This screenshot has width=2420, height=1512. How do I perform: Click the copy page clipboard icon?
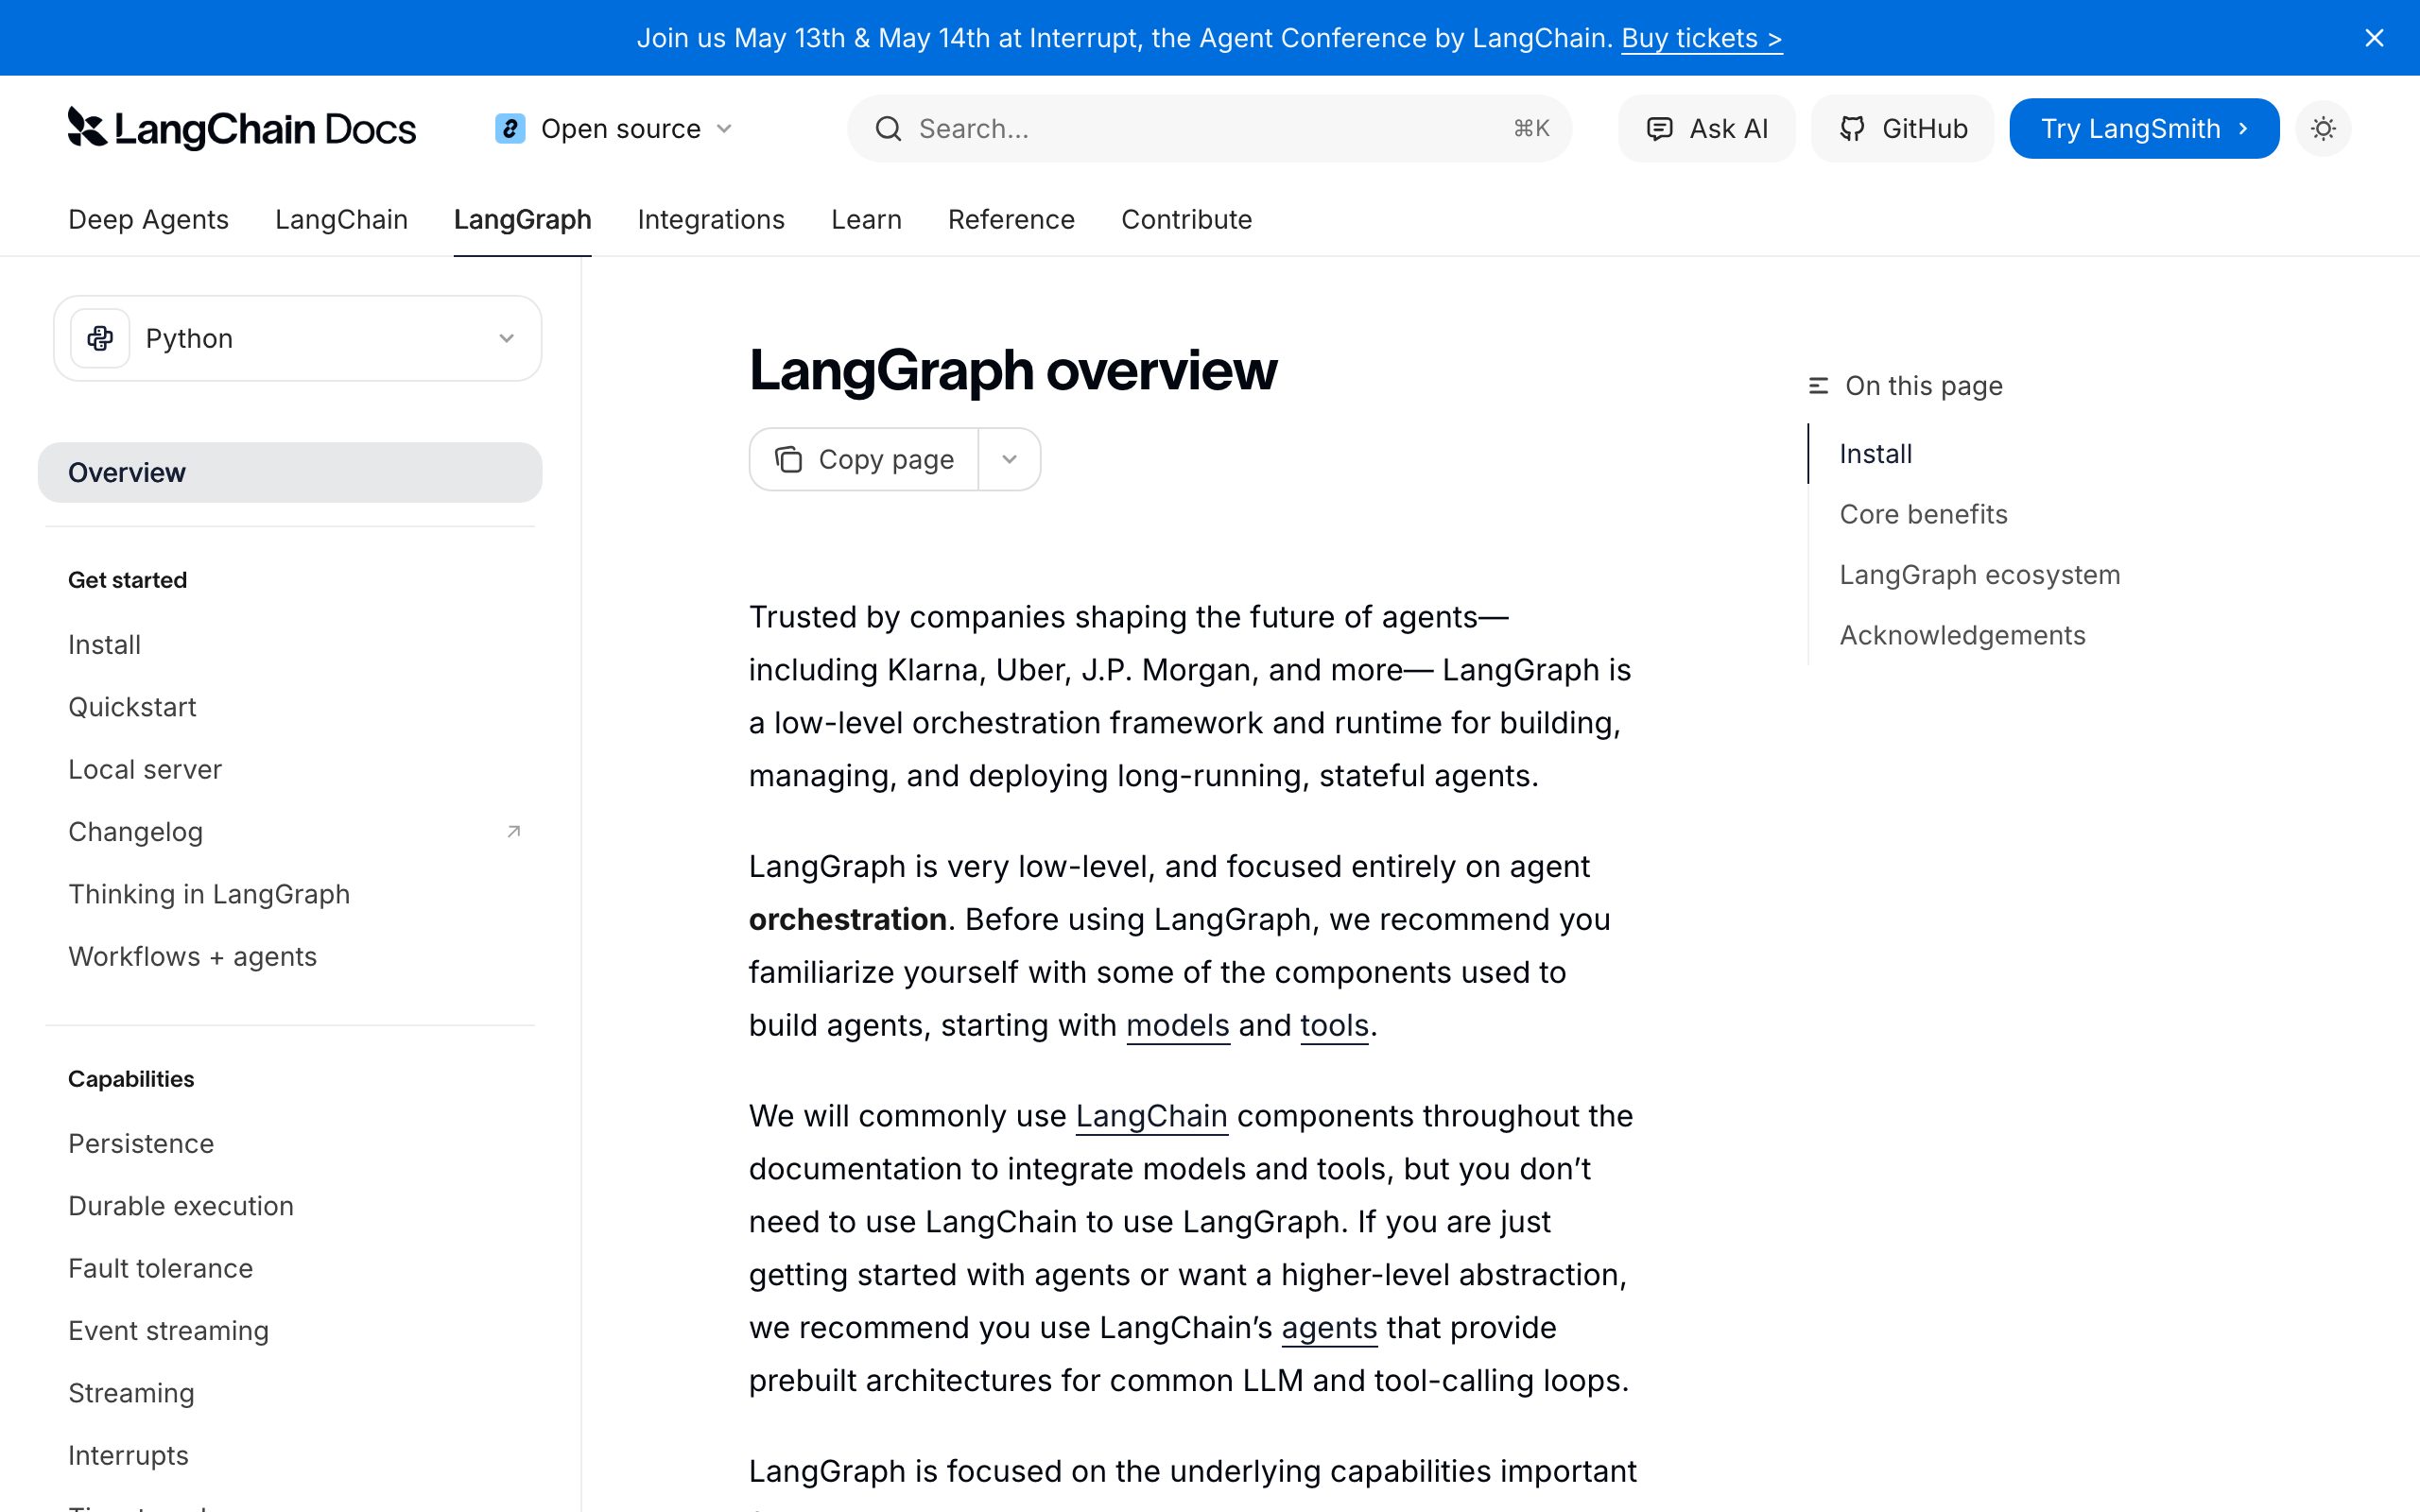click(x=788, y=459)
